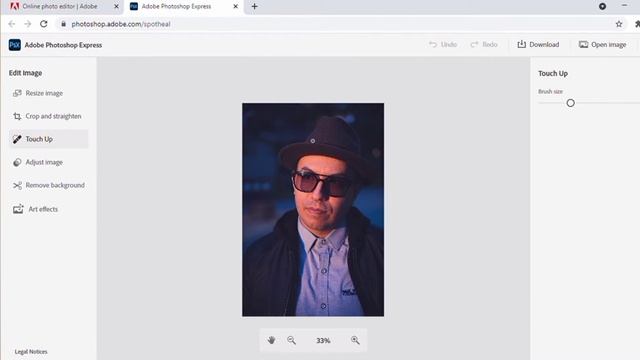Image resolution: width=640 pixels, height=360 pixels.
Task: Click the Crop and straighten icon
Action: coord(17,116)
